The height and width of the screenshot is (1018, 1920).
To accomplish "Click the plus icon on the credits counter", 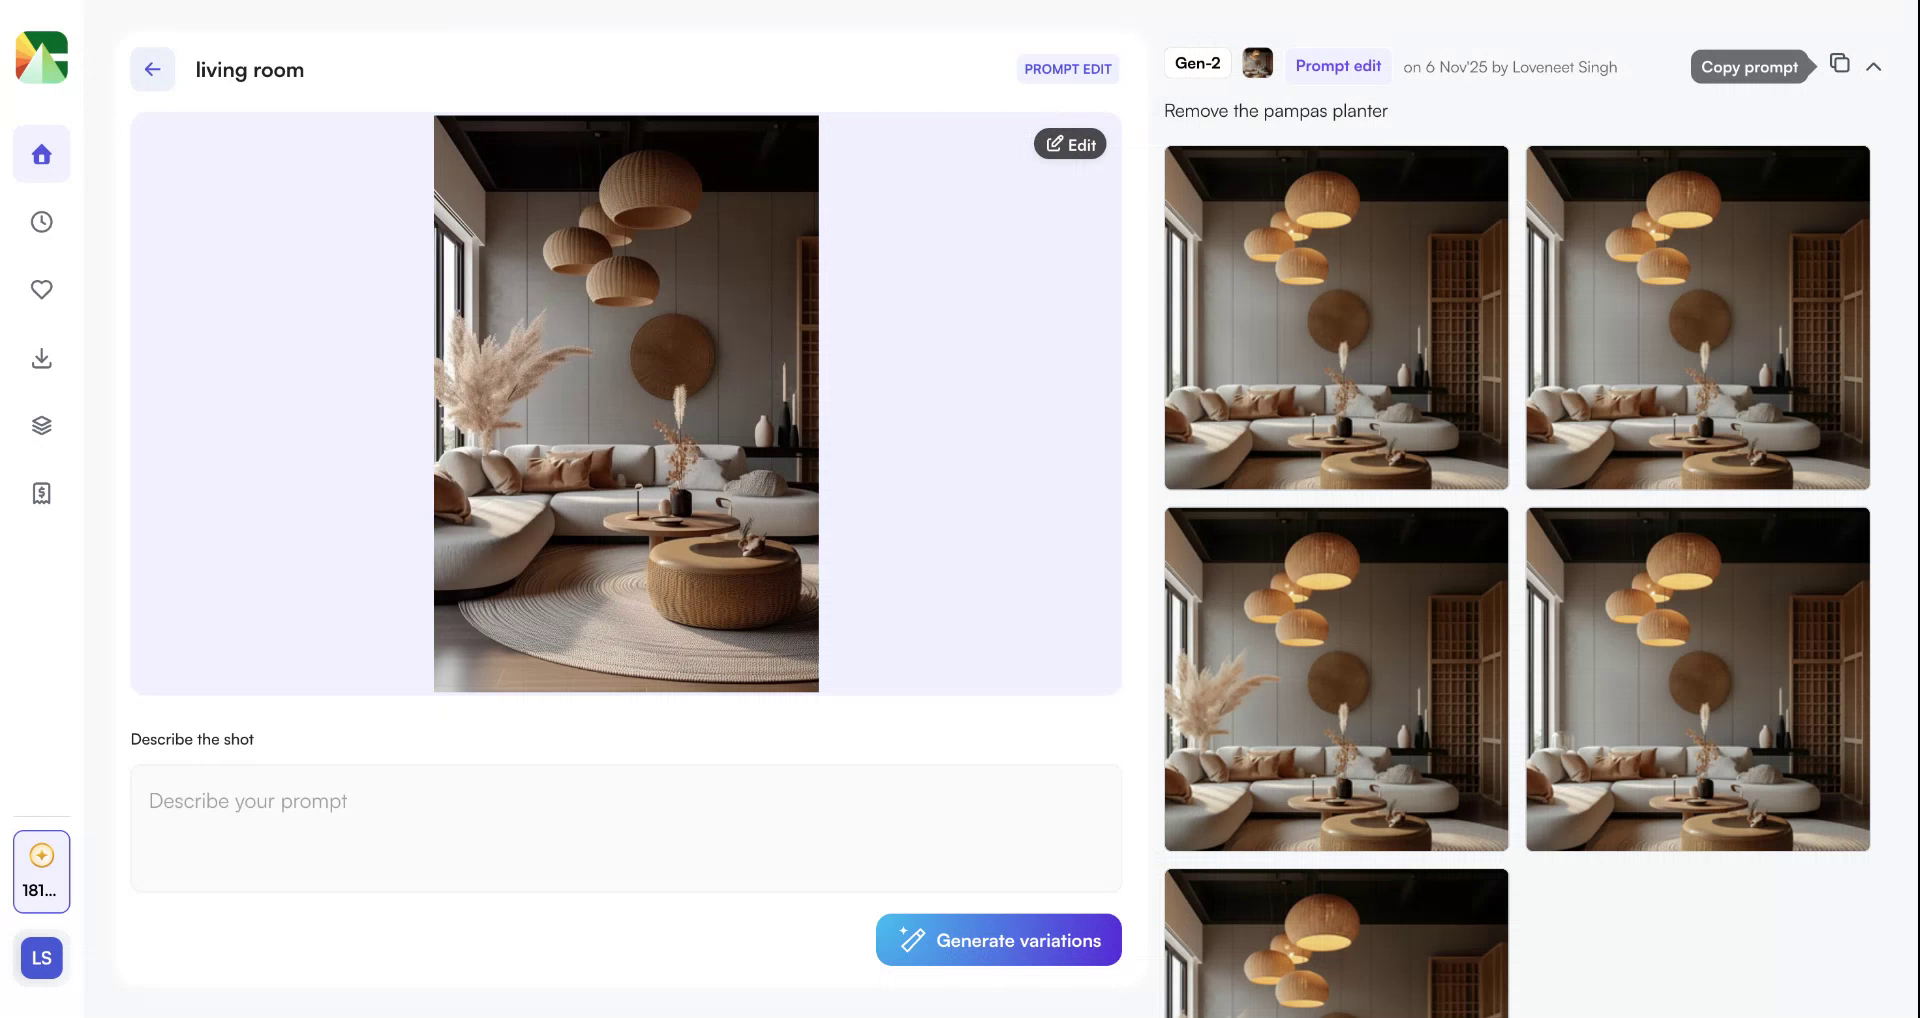I will (41, 855).
